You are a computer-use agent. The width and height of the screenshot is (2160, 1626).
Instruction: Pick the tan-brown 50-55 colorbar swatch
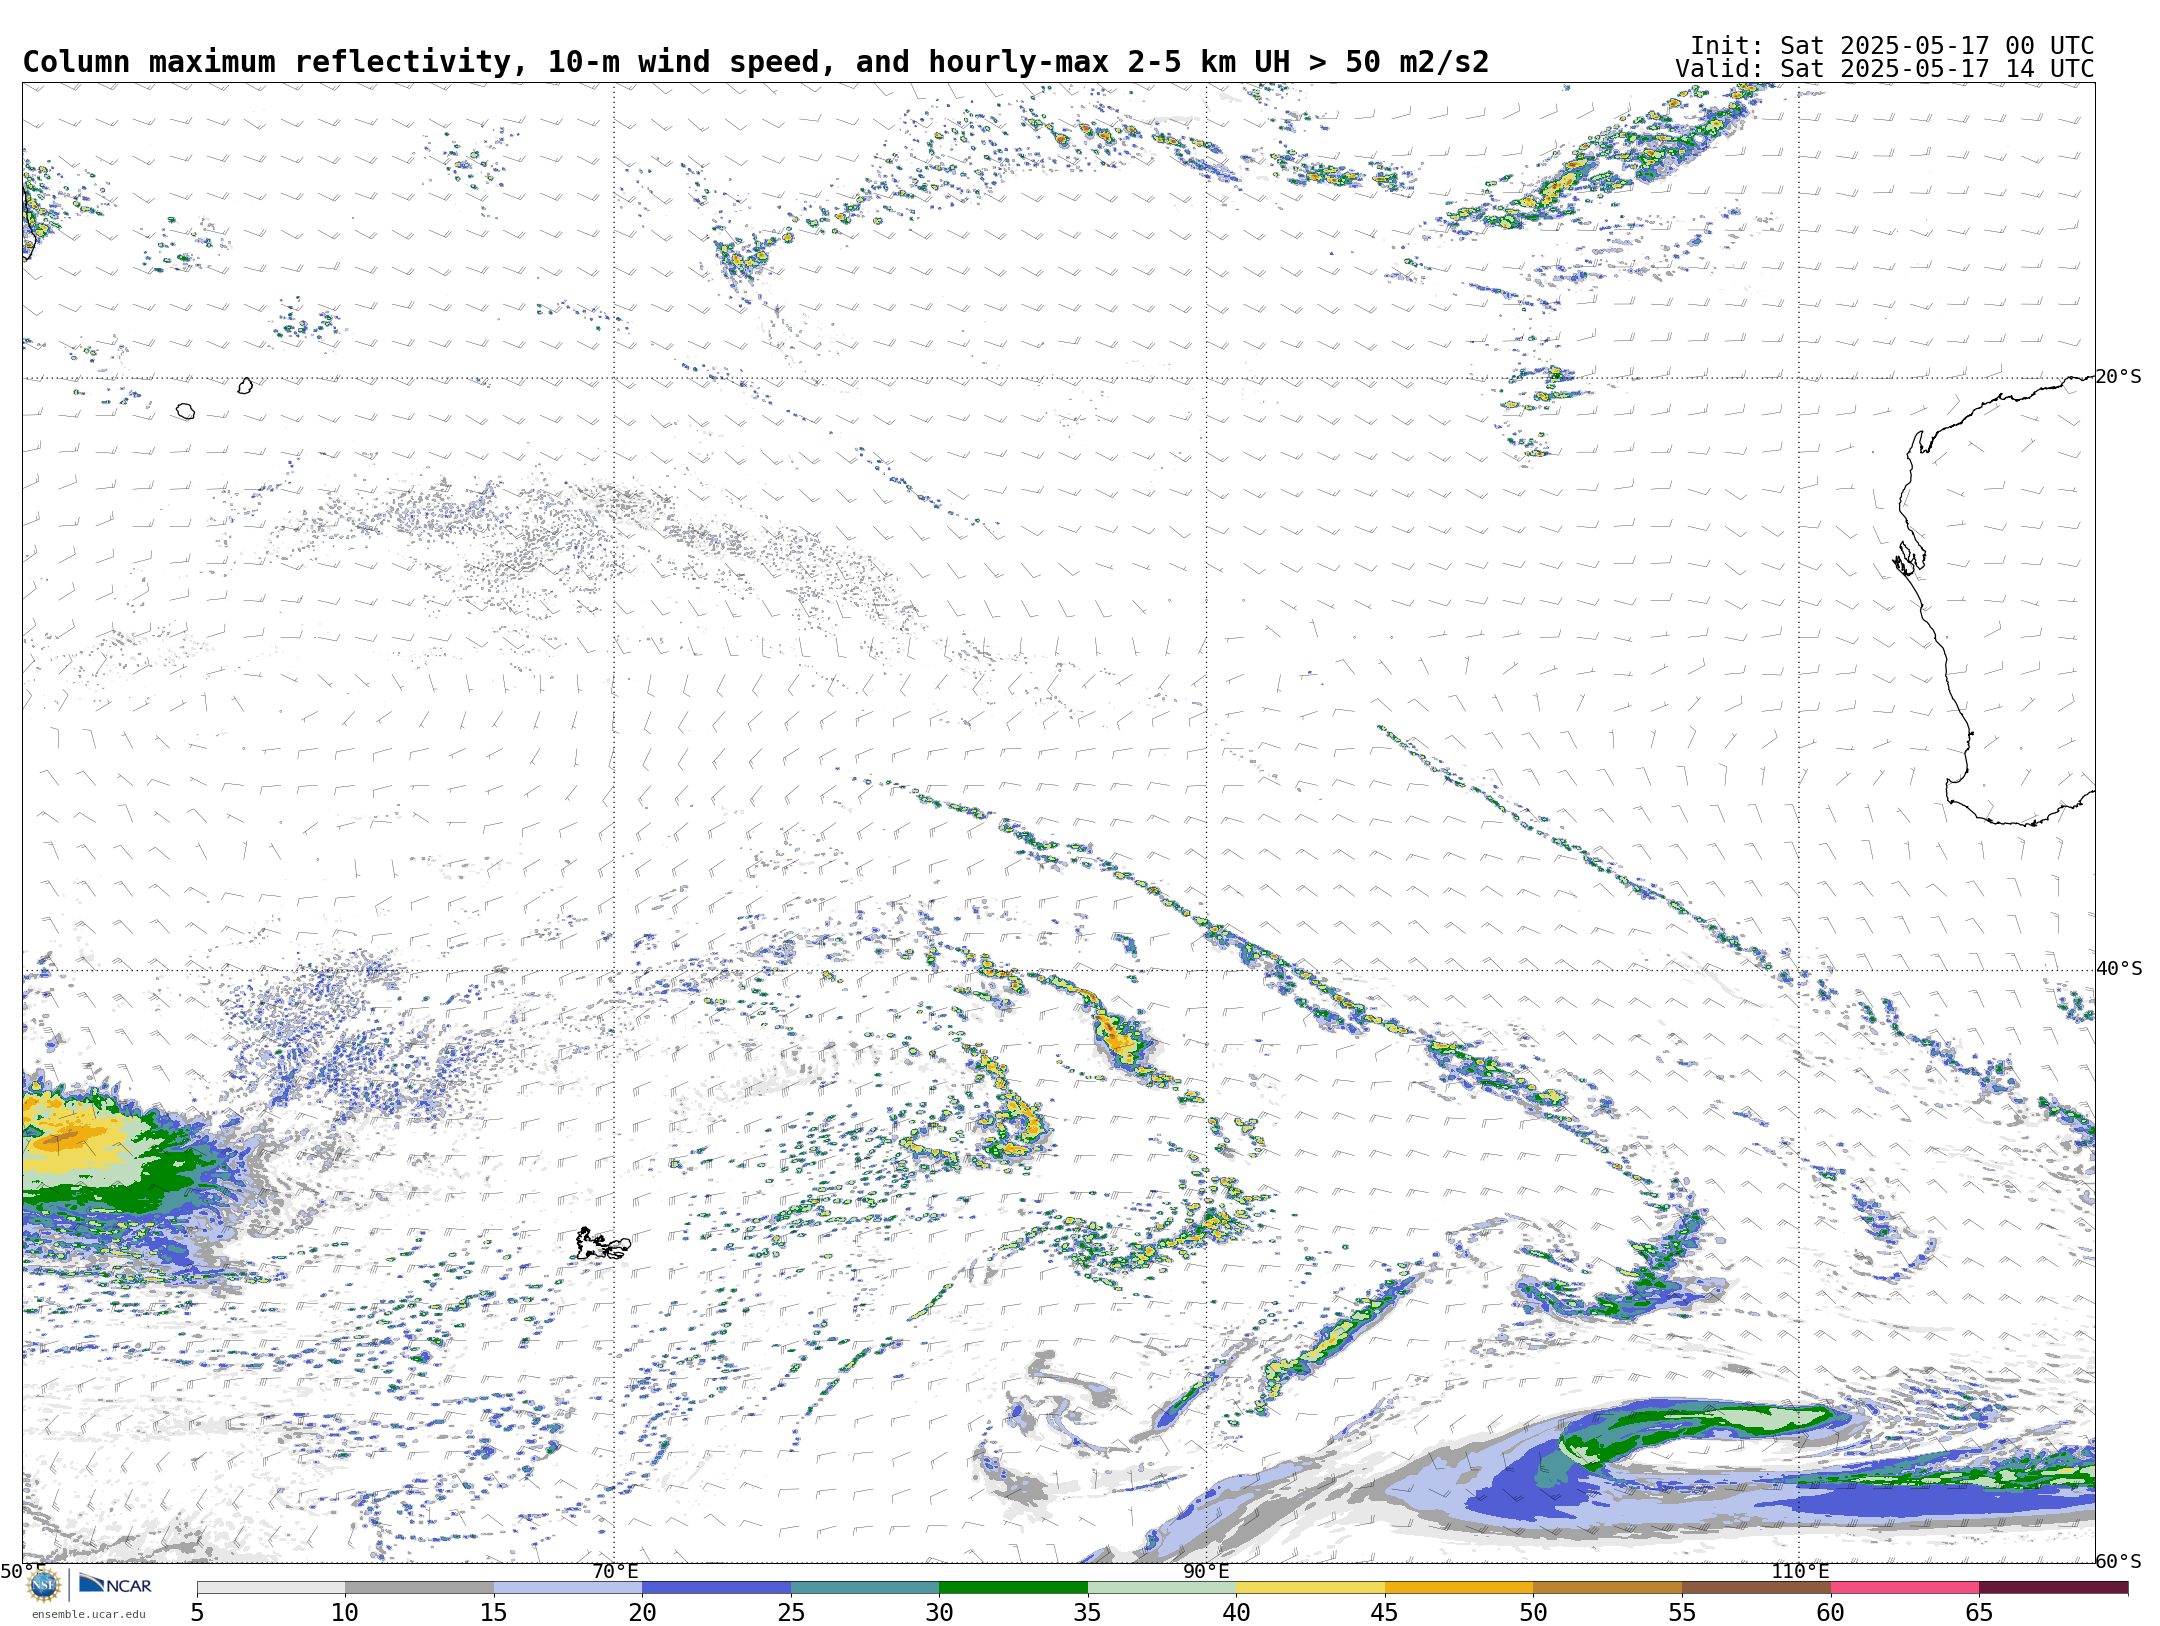point(1607,1587)
